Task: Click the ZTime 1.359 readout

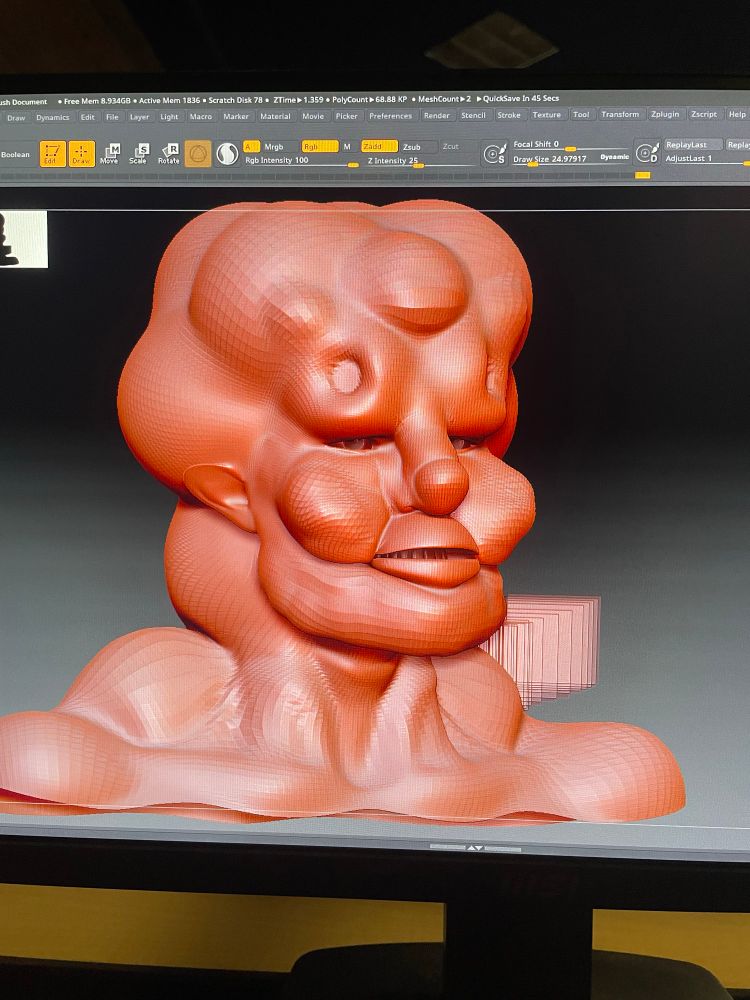Action: tap(298, 100)
